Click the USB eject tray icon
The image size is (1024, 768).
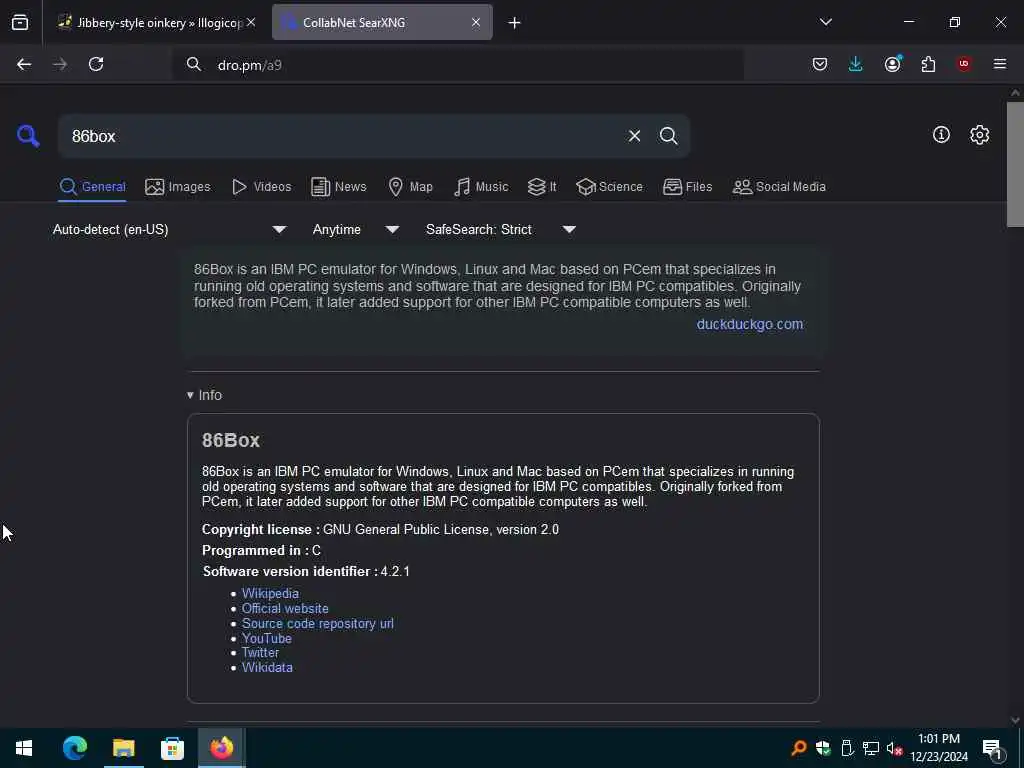(x=847, y=748)
